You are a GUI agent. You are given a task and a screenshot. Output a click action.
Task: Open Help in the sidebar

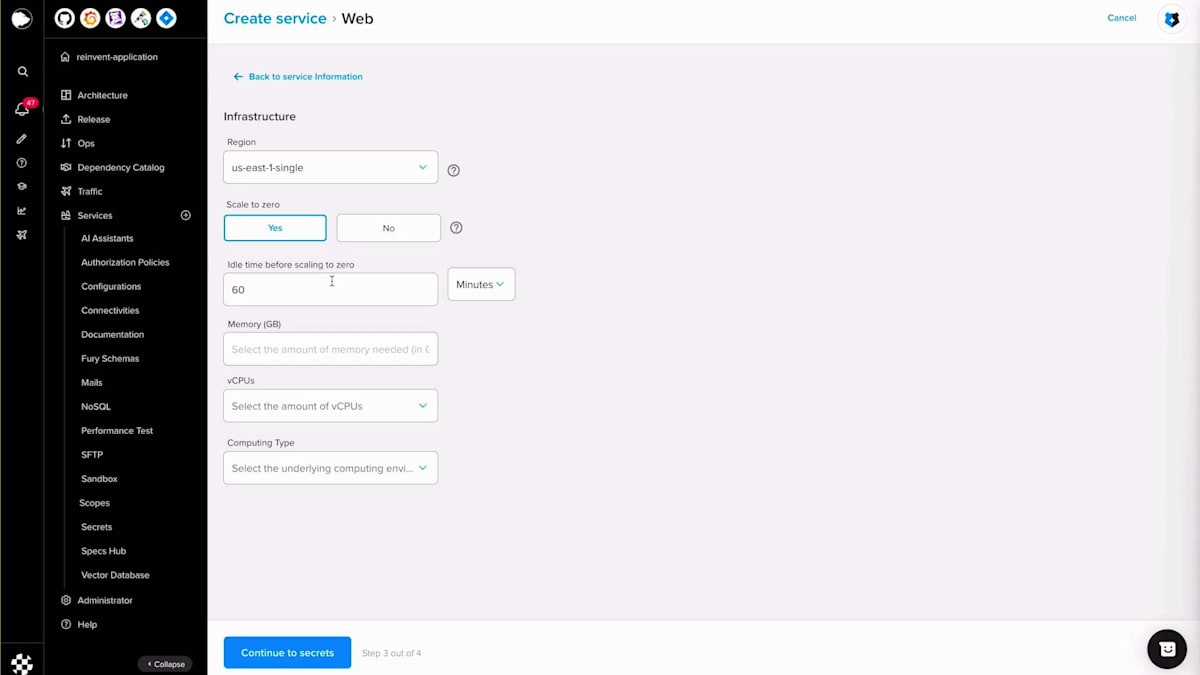click(x=87, y=624)
